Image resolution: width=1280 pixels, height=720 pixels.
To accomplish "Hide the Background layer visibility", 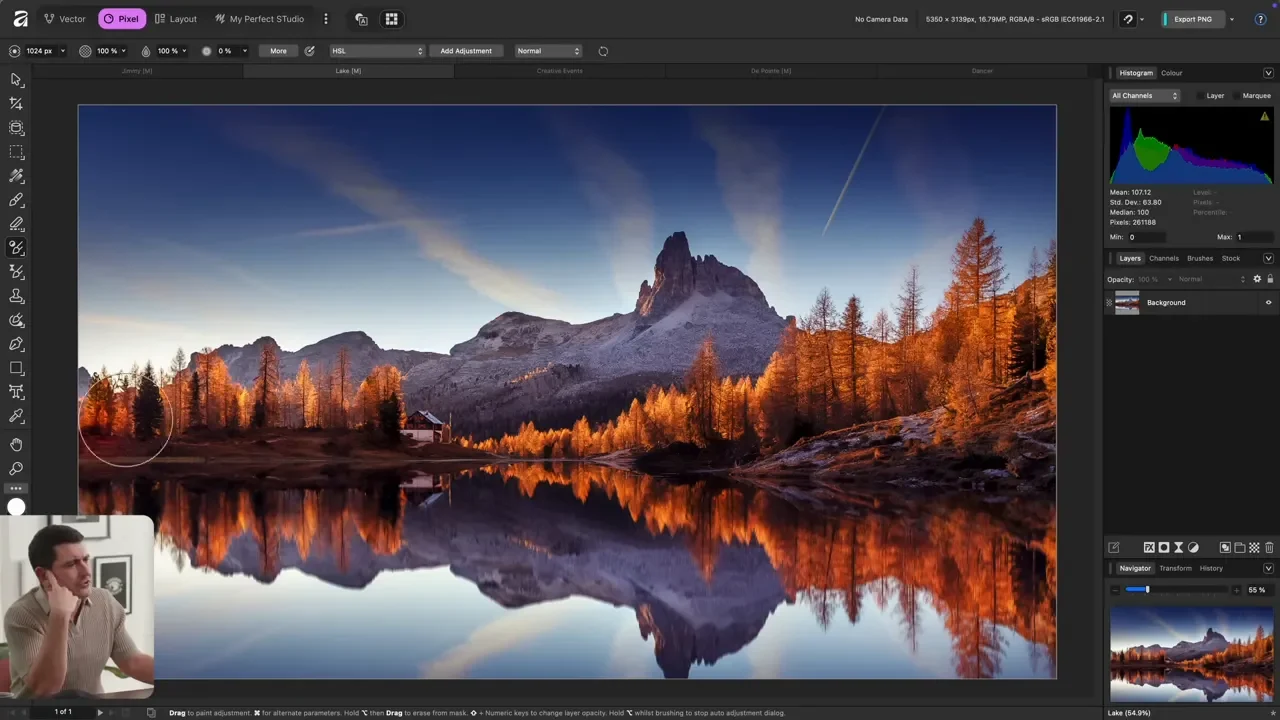I will (x=1268, y=303).
